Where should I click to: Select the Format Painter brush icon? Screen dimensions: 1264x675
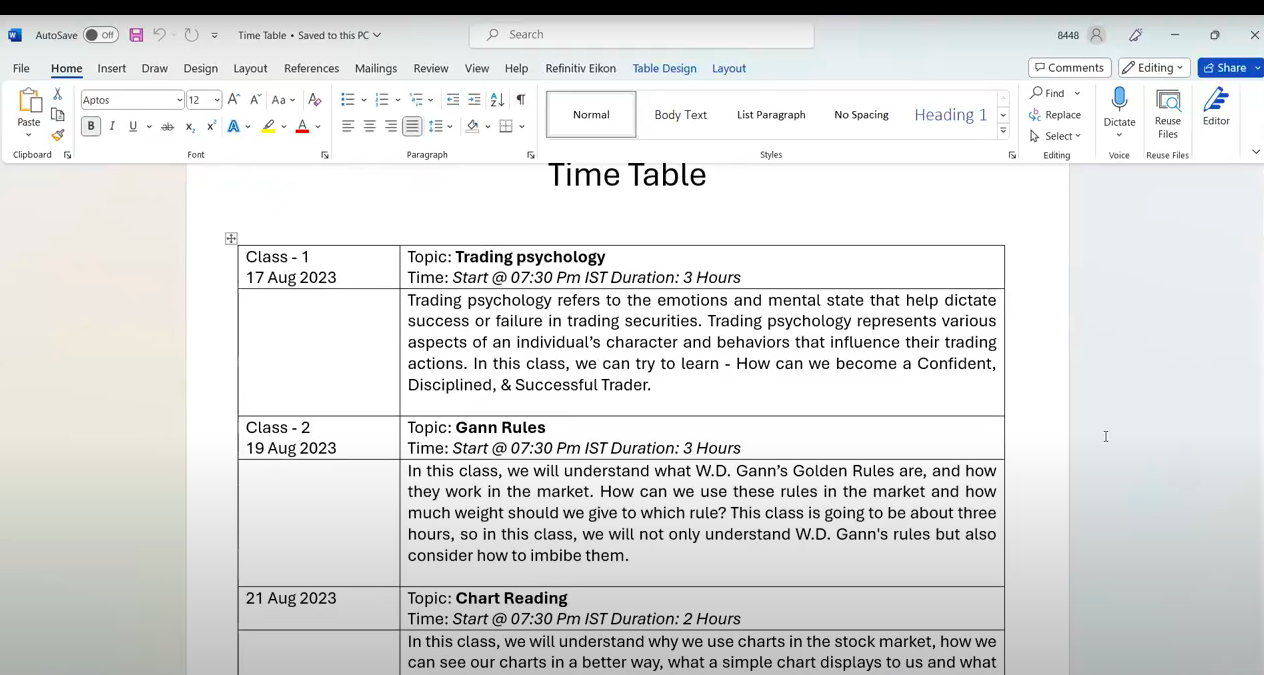(x=58, y=135)
